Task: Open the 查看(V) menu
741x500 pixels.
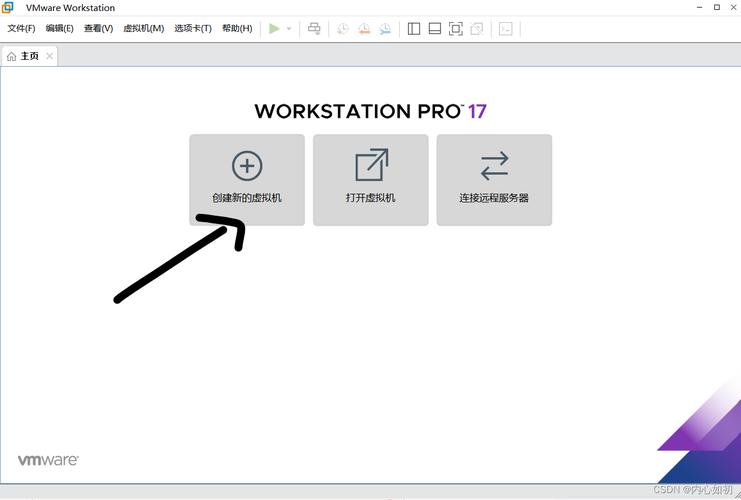Action: (98, 28)
